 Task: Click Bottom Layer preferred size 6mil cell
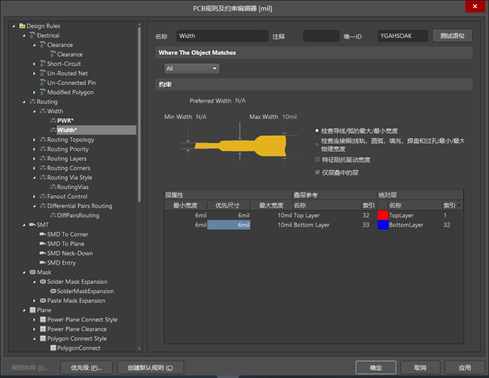click(x=229, y=225)
